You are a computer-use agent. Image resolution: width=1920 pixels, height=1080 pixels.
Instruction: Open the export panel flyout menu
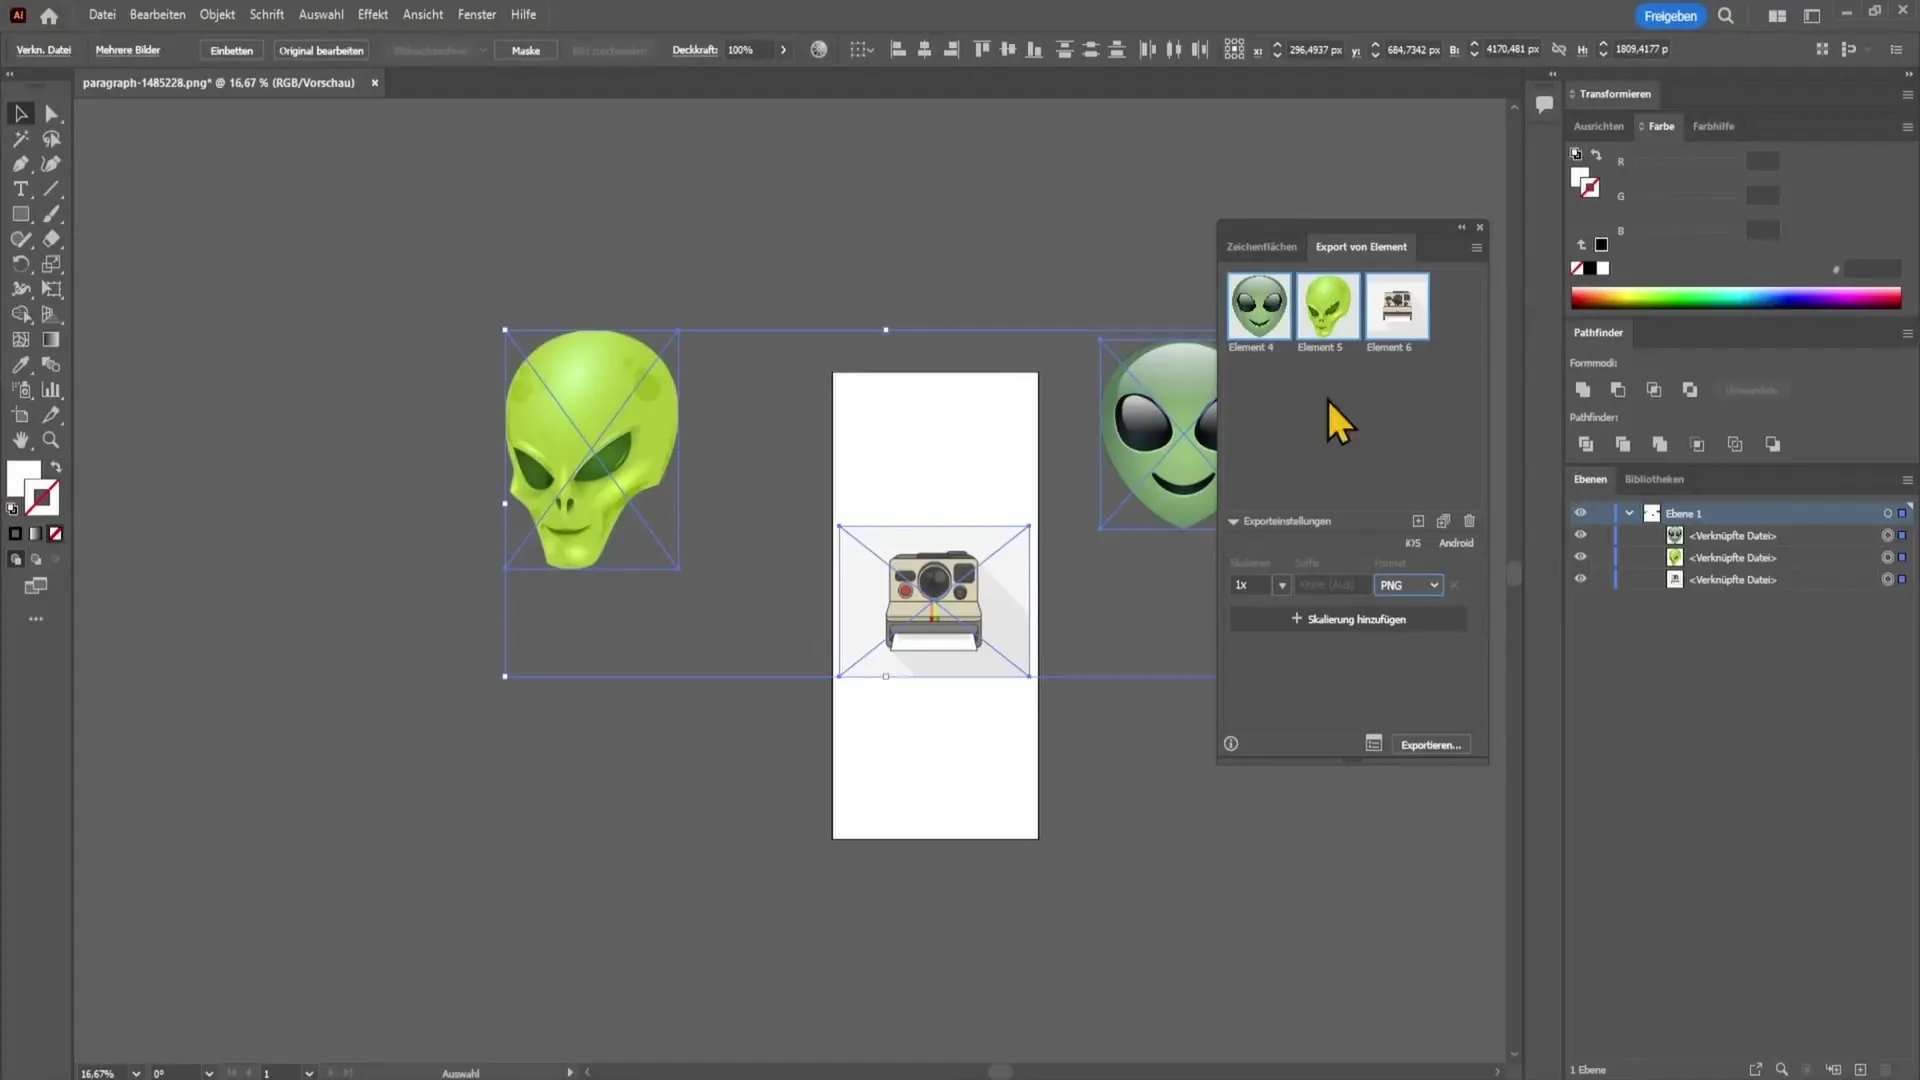pos(1476,248)
